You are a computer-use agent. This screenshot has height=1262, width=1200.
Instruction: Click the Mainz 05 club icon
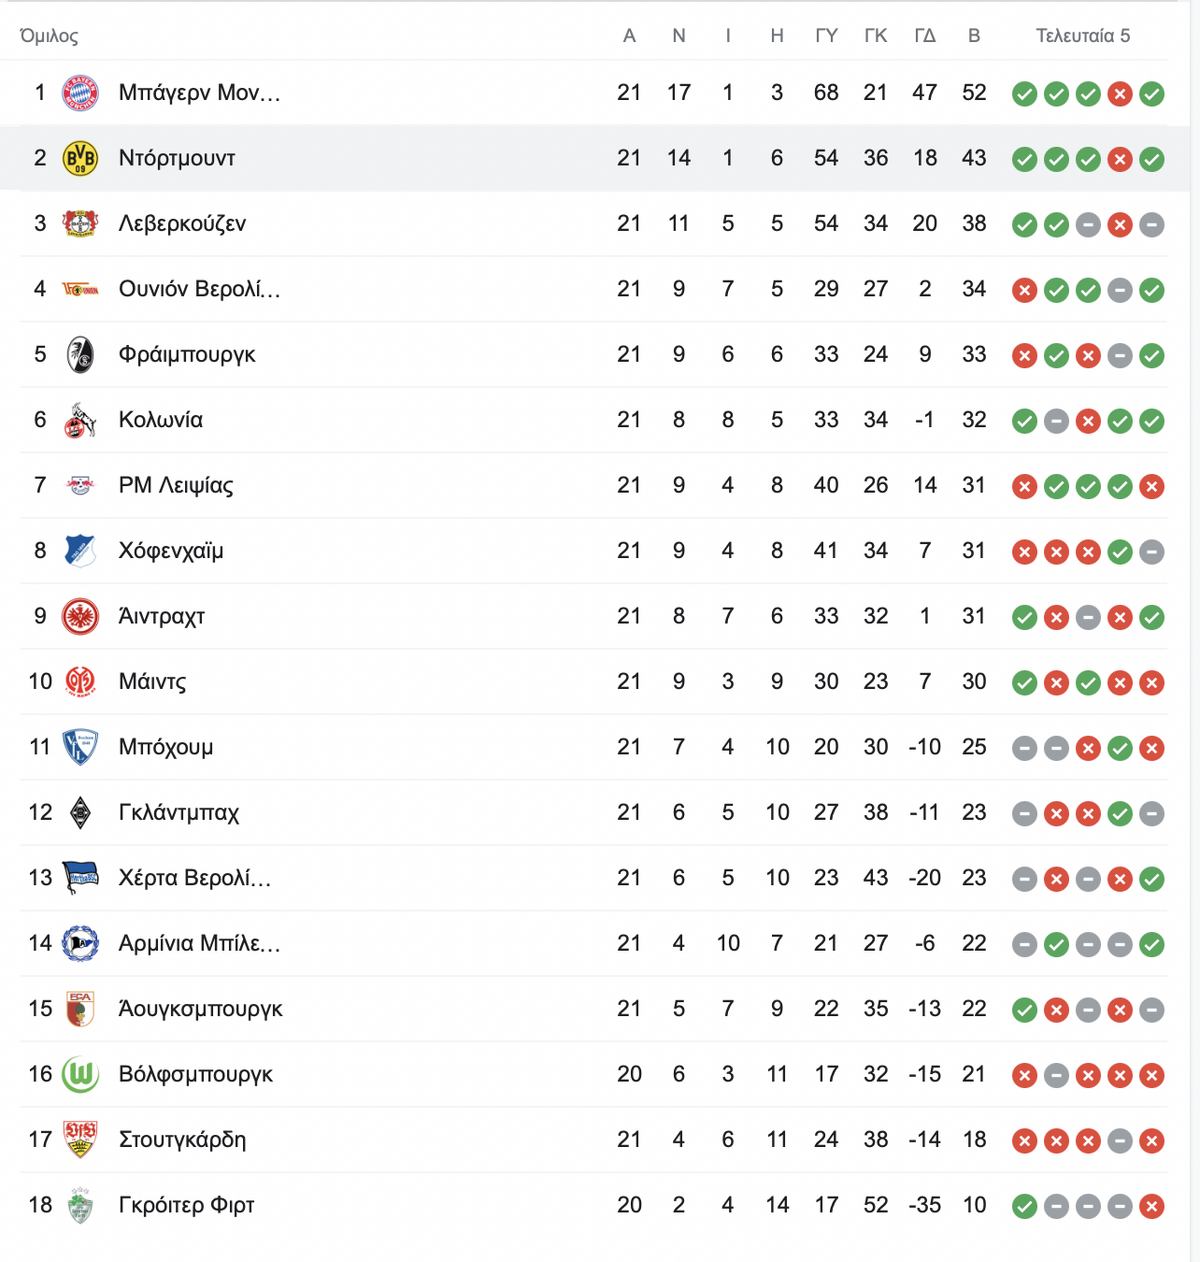(80, 682)
